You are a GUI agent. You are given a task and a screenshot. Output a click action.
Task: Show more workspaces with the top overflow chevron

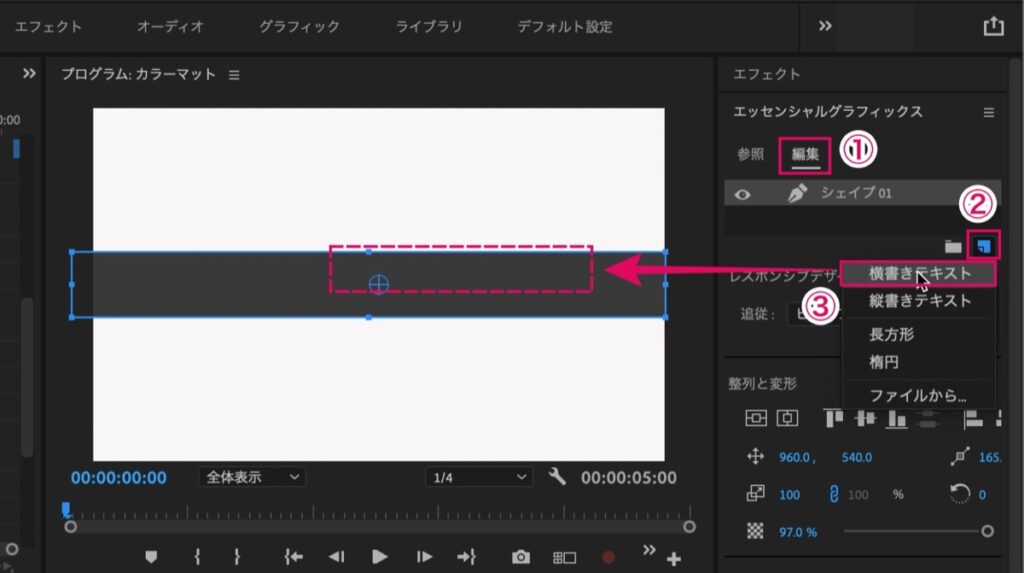coord(825,26)
